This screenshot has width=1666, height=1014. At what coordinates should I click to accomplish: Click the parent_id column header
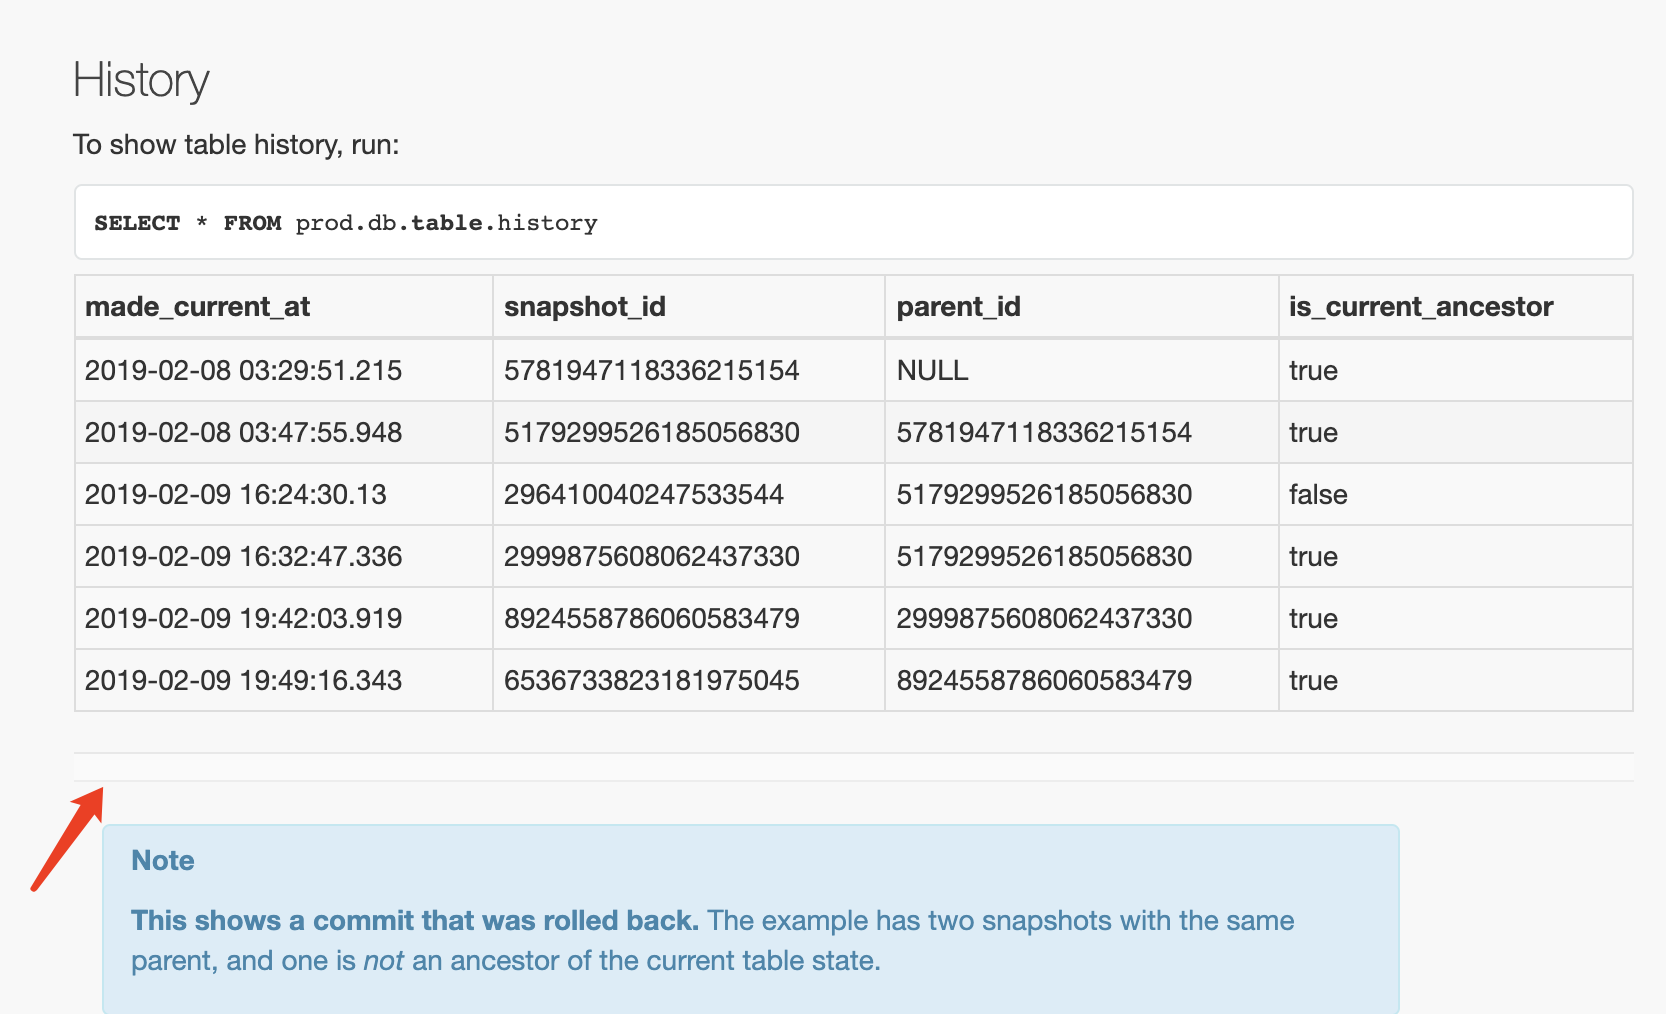pos(958,306)
